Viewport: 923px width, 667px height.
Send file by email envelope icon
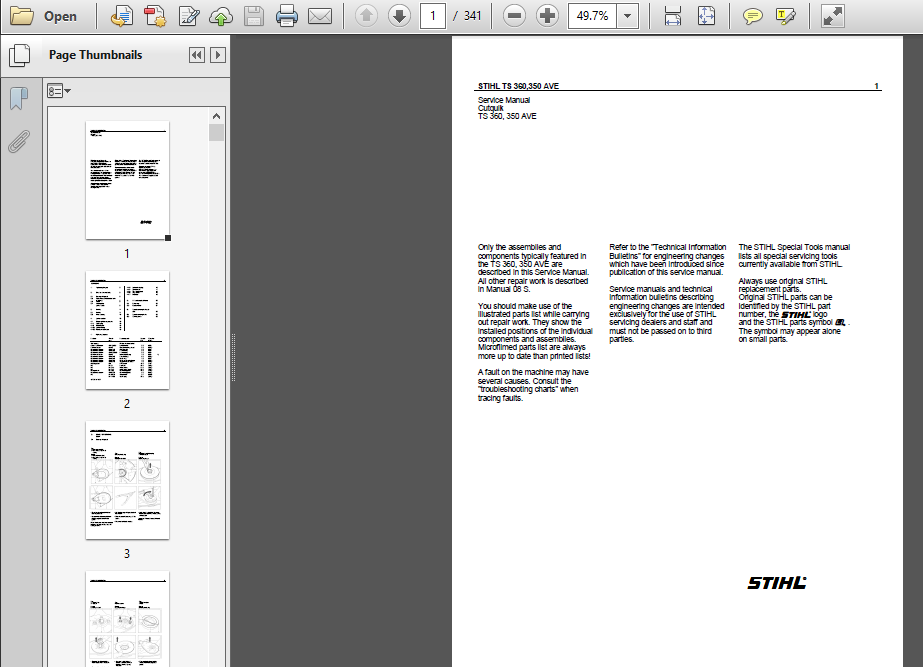320,16
